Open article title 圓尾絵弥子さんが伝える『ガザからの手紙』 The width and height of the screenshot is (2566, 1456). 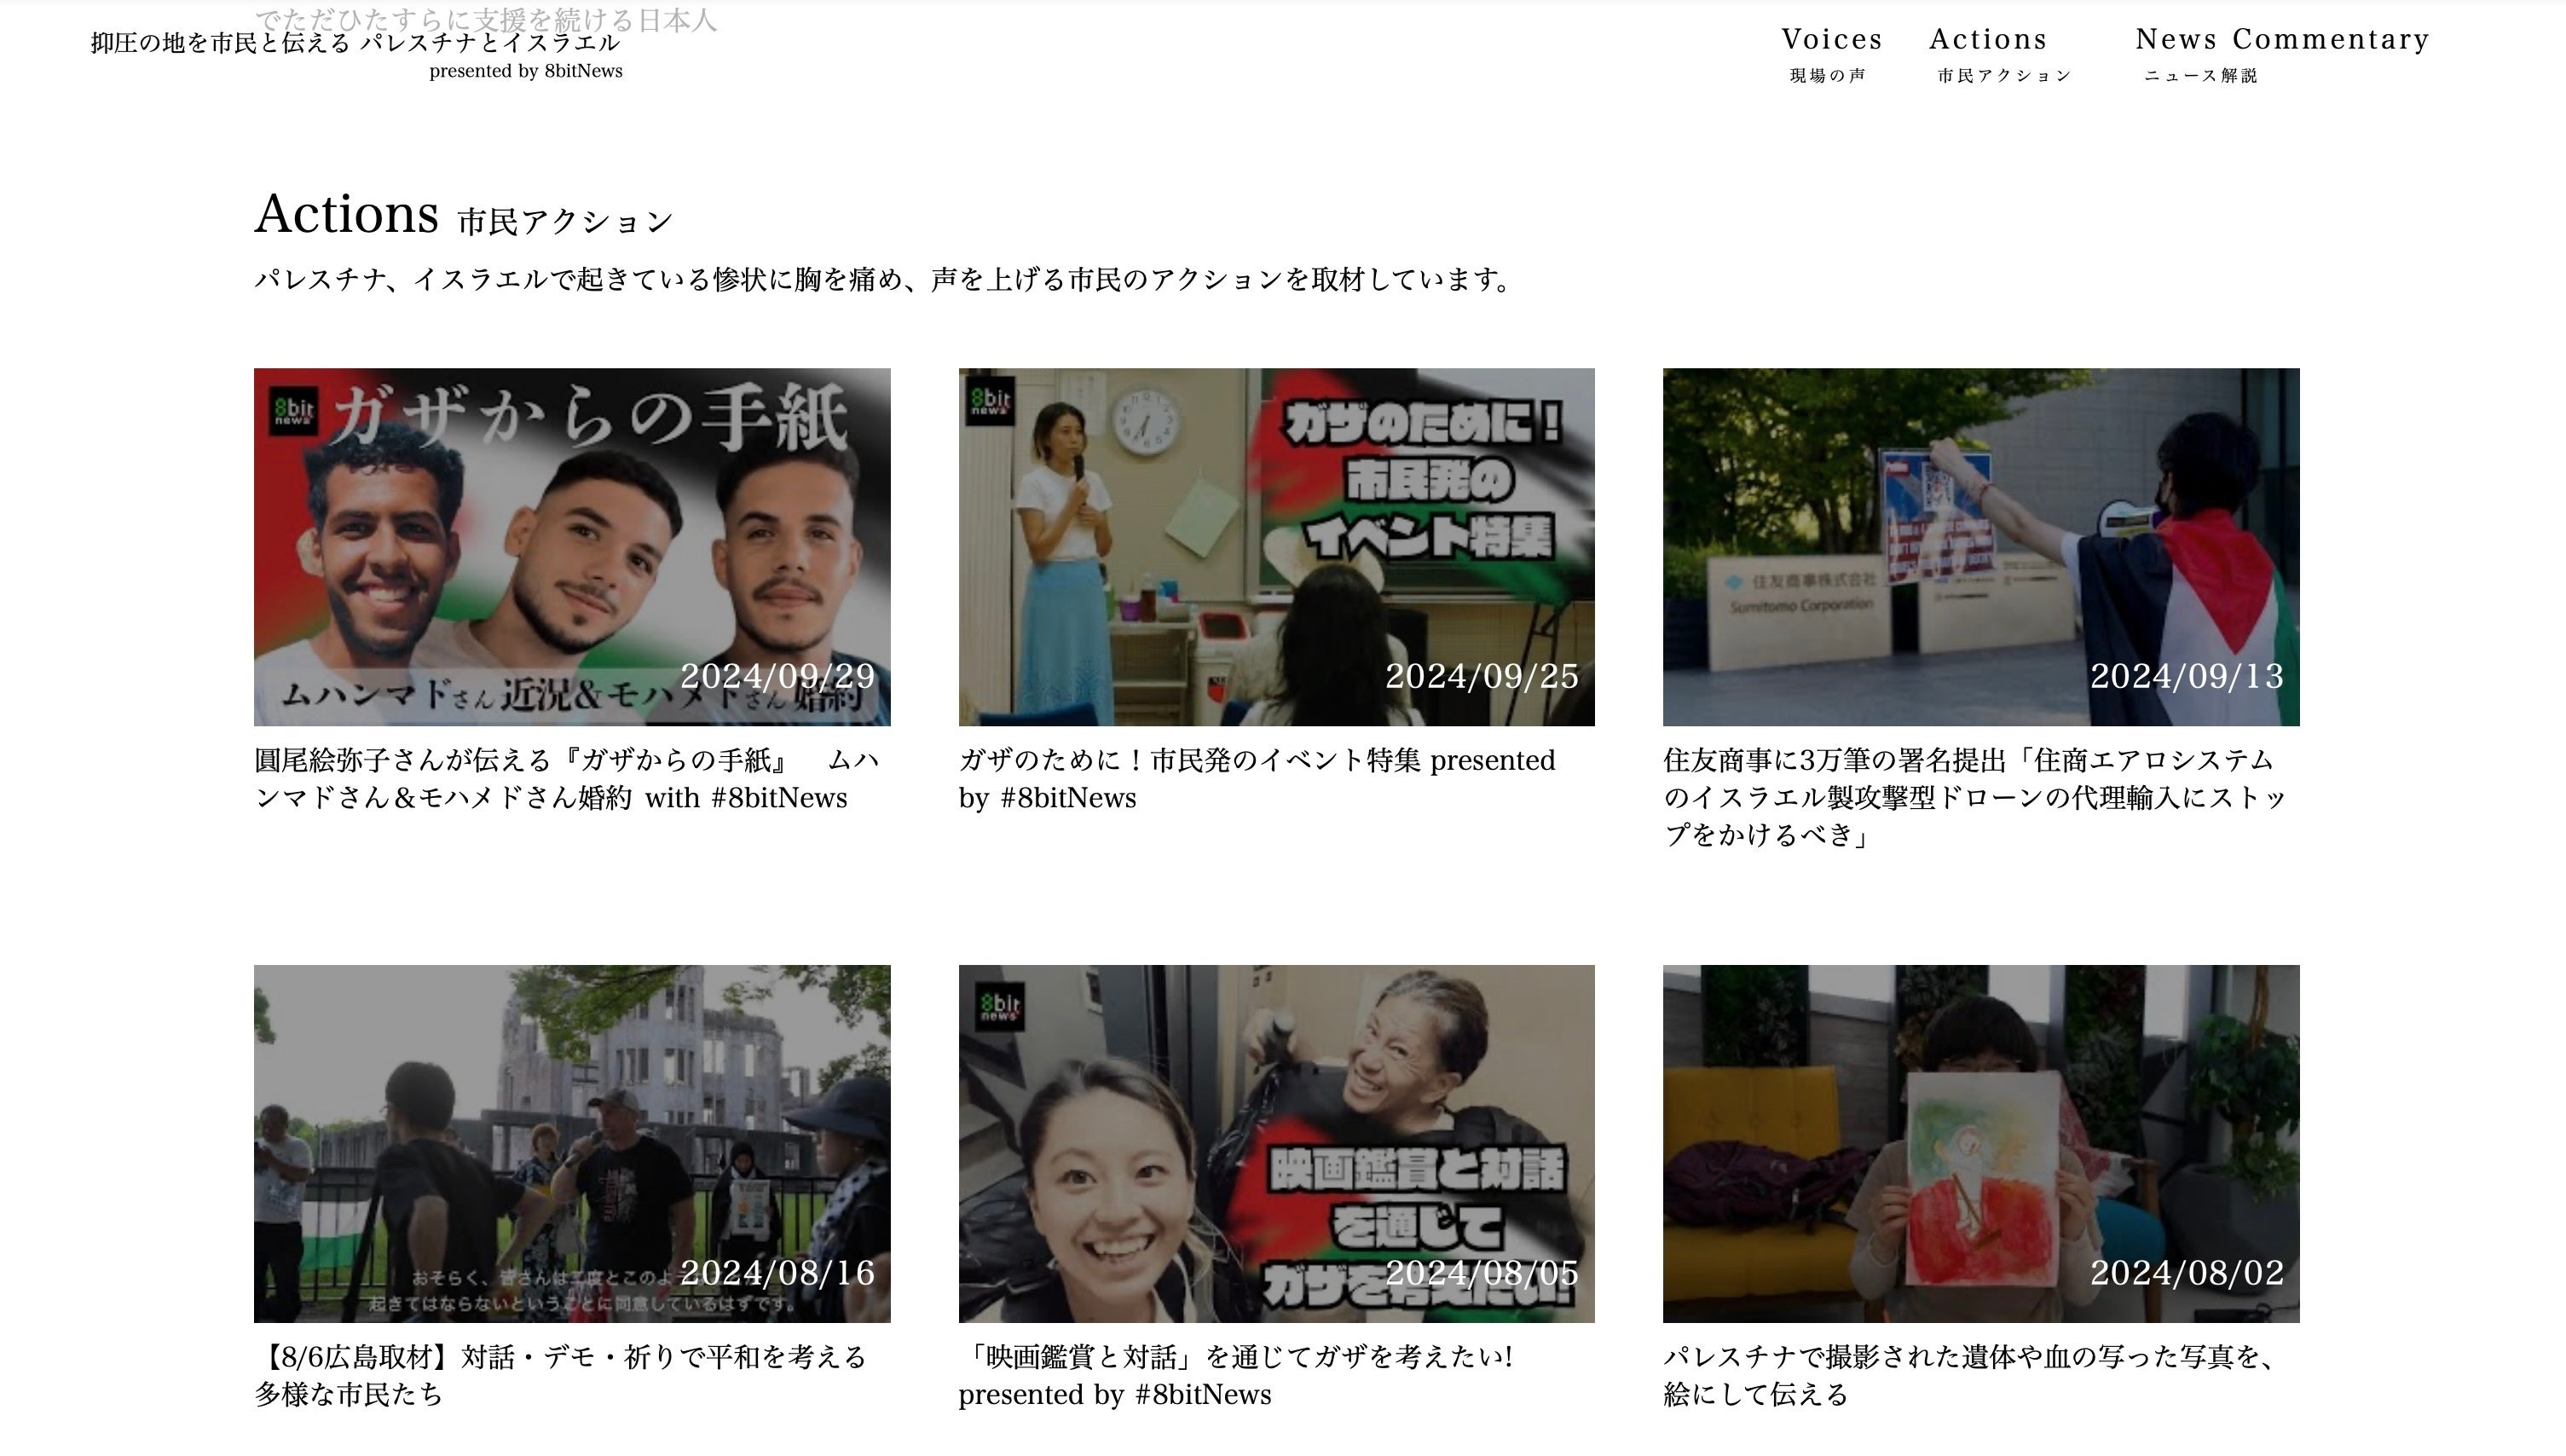[x=566, y=779]
